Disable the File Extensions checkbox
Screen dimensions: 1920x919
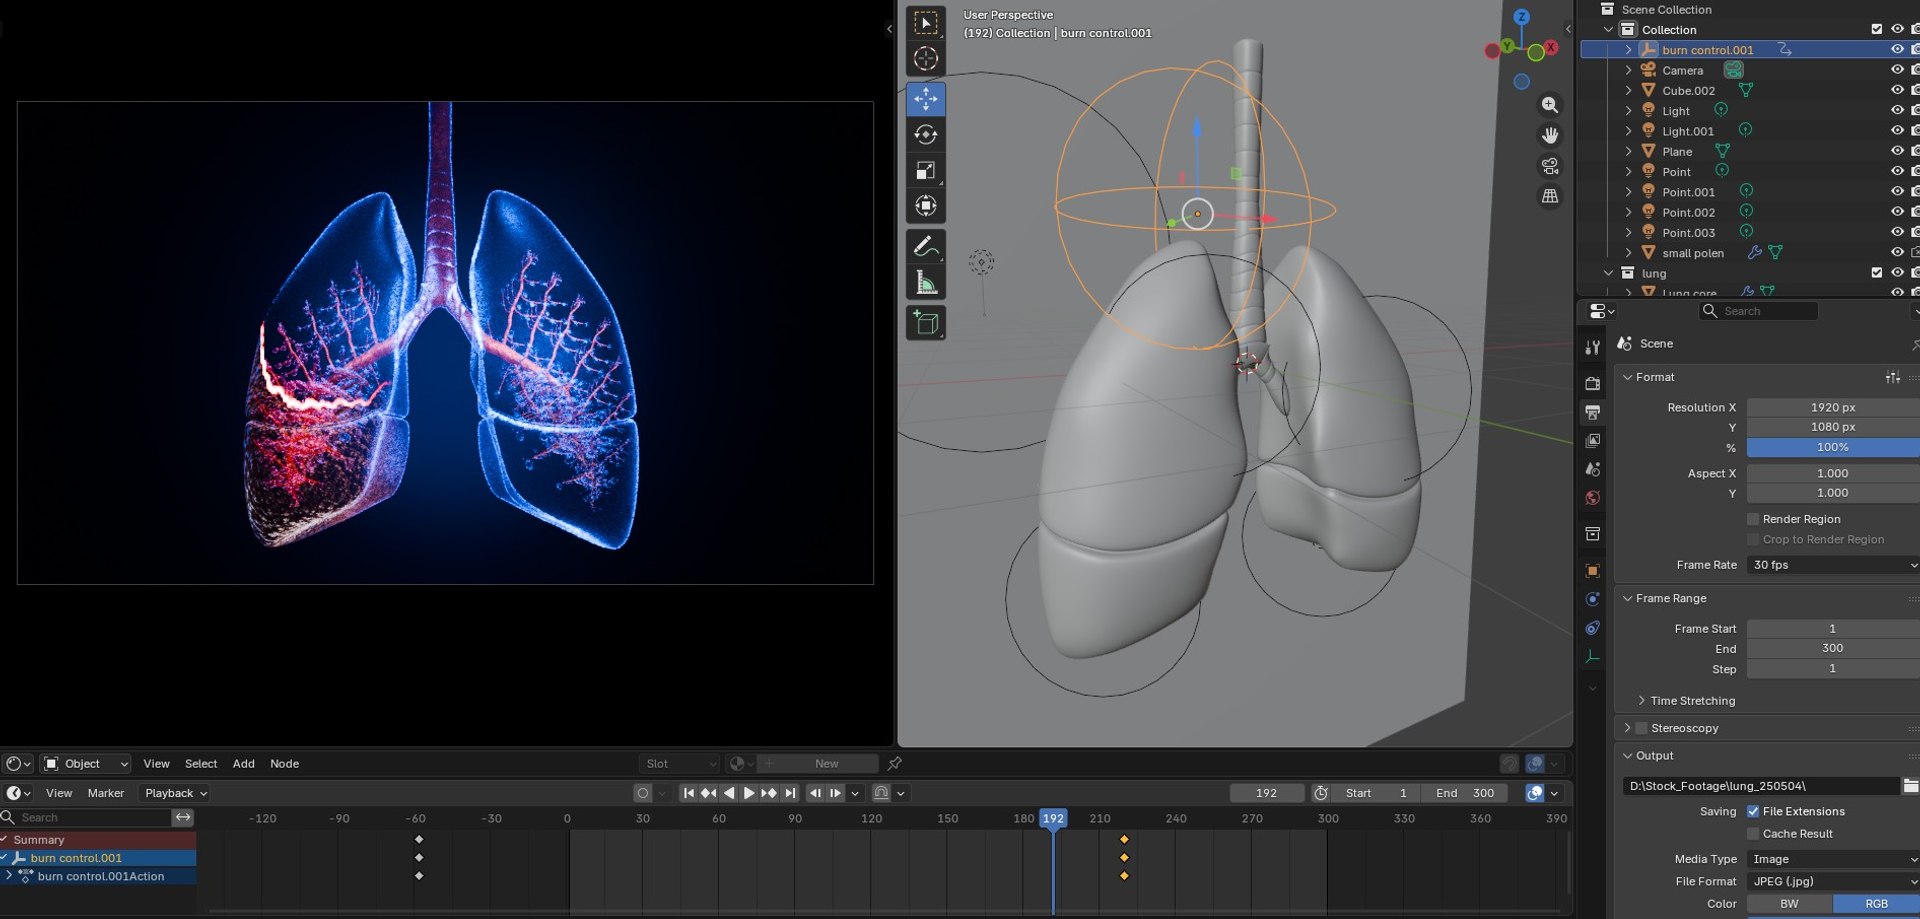tap(1753, 811)
